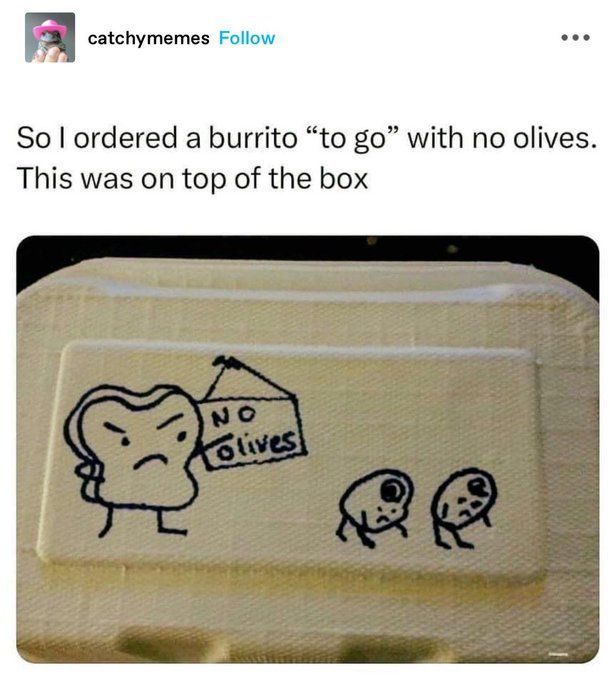Click the left sad olive drawing
610x680 pixels.
point(374,507)
